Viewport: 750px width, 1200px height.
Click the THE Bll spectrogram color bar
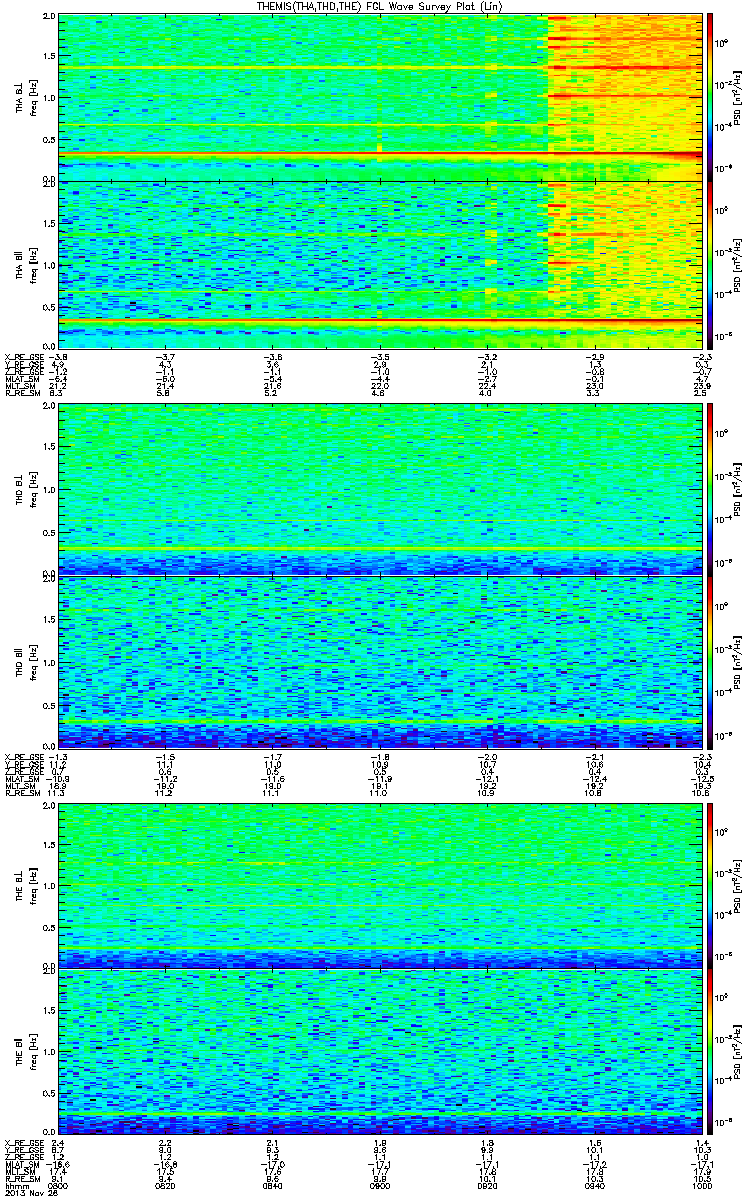tap(711, 1054)
